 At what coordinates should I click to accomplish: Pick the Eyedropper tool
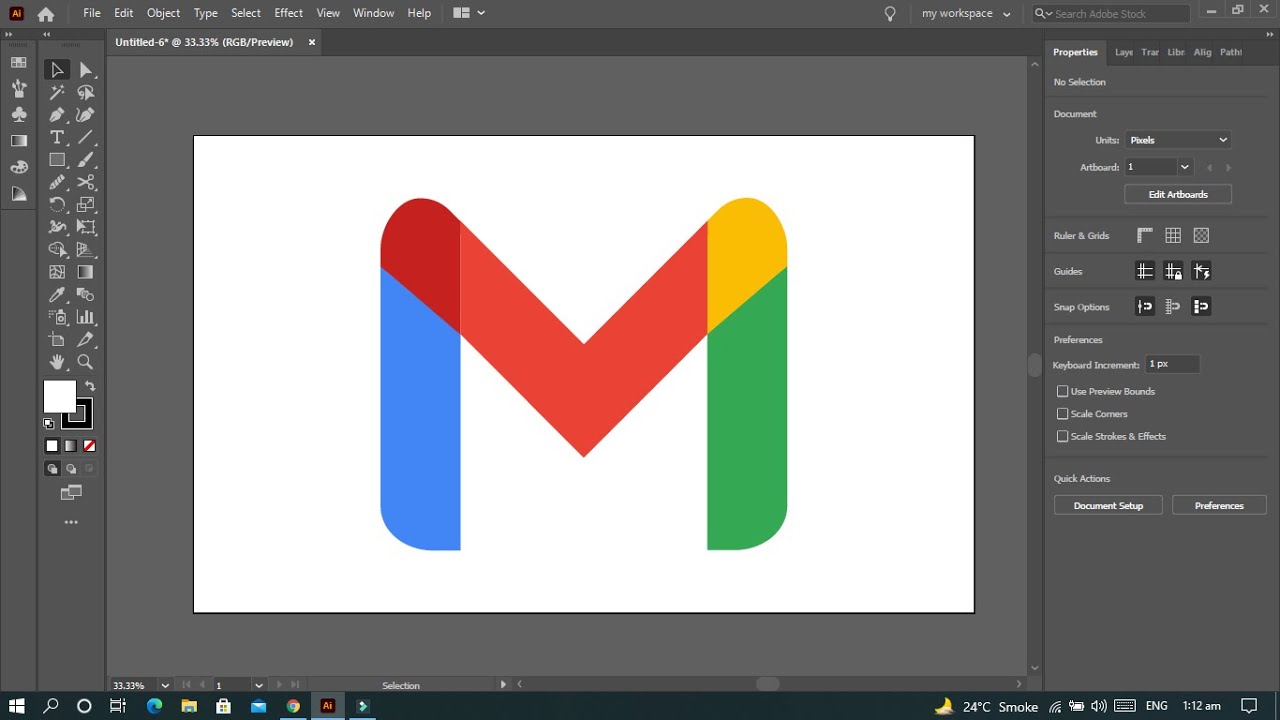pos(57,295)
